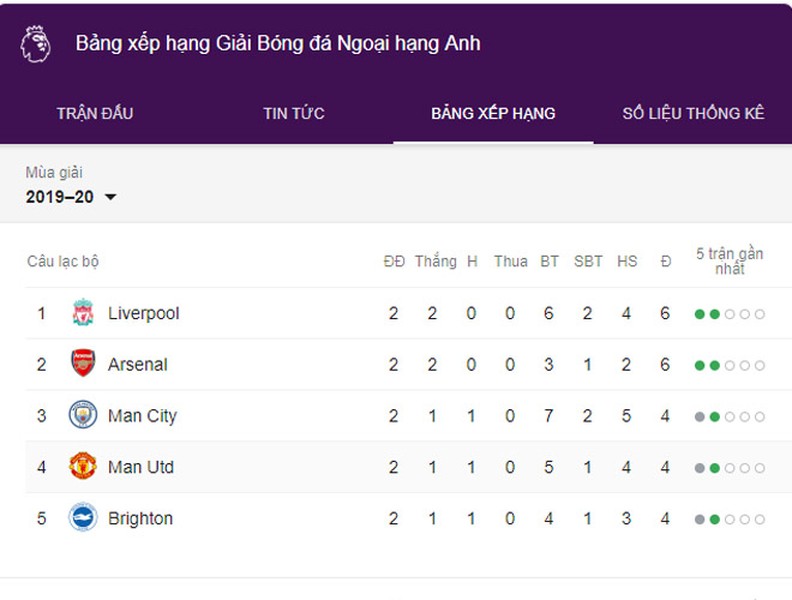Screen dimensions: 792x600
Task: Open the Arsenal team name link
Action: click(x=137, y=365)
